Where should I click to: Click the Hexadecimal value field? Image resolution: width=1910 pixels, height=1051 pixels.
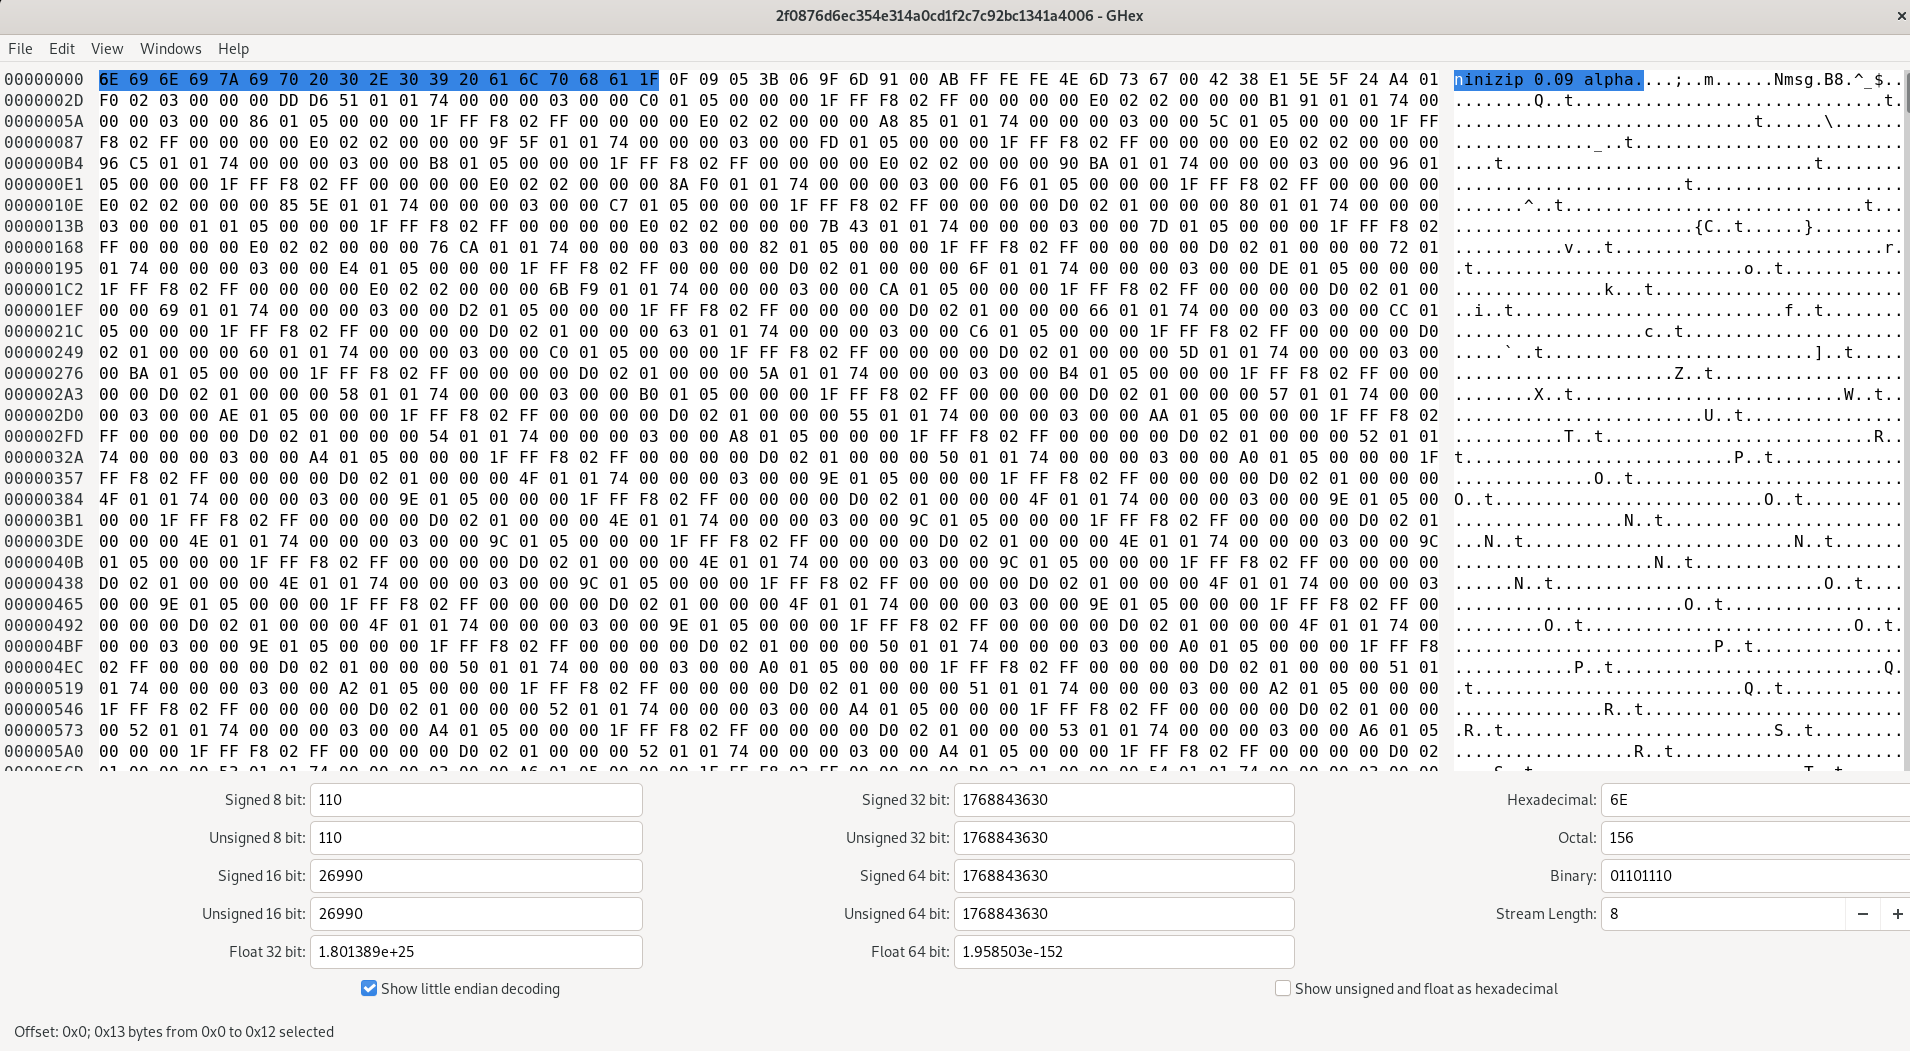[x=1755, y=800]
